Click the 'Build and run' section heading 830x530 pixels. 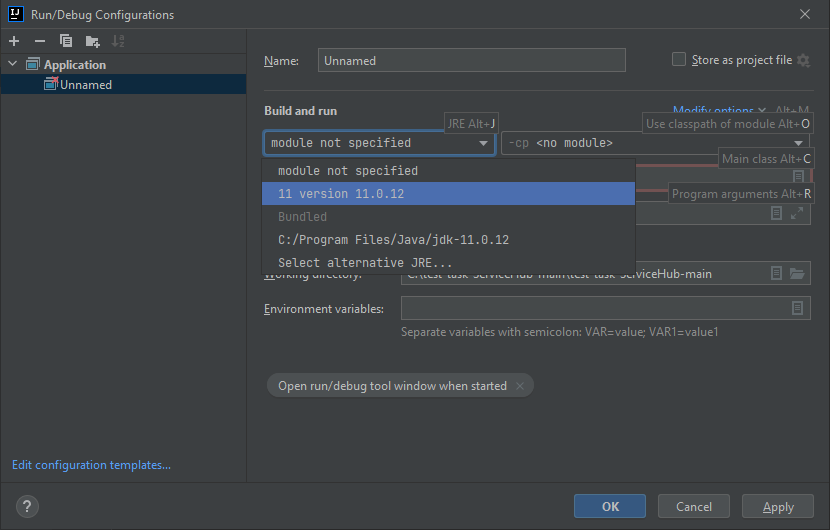point(300,111)
